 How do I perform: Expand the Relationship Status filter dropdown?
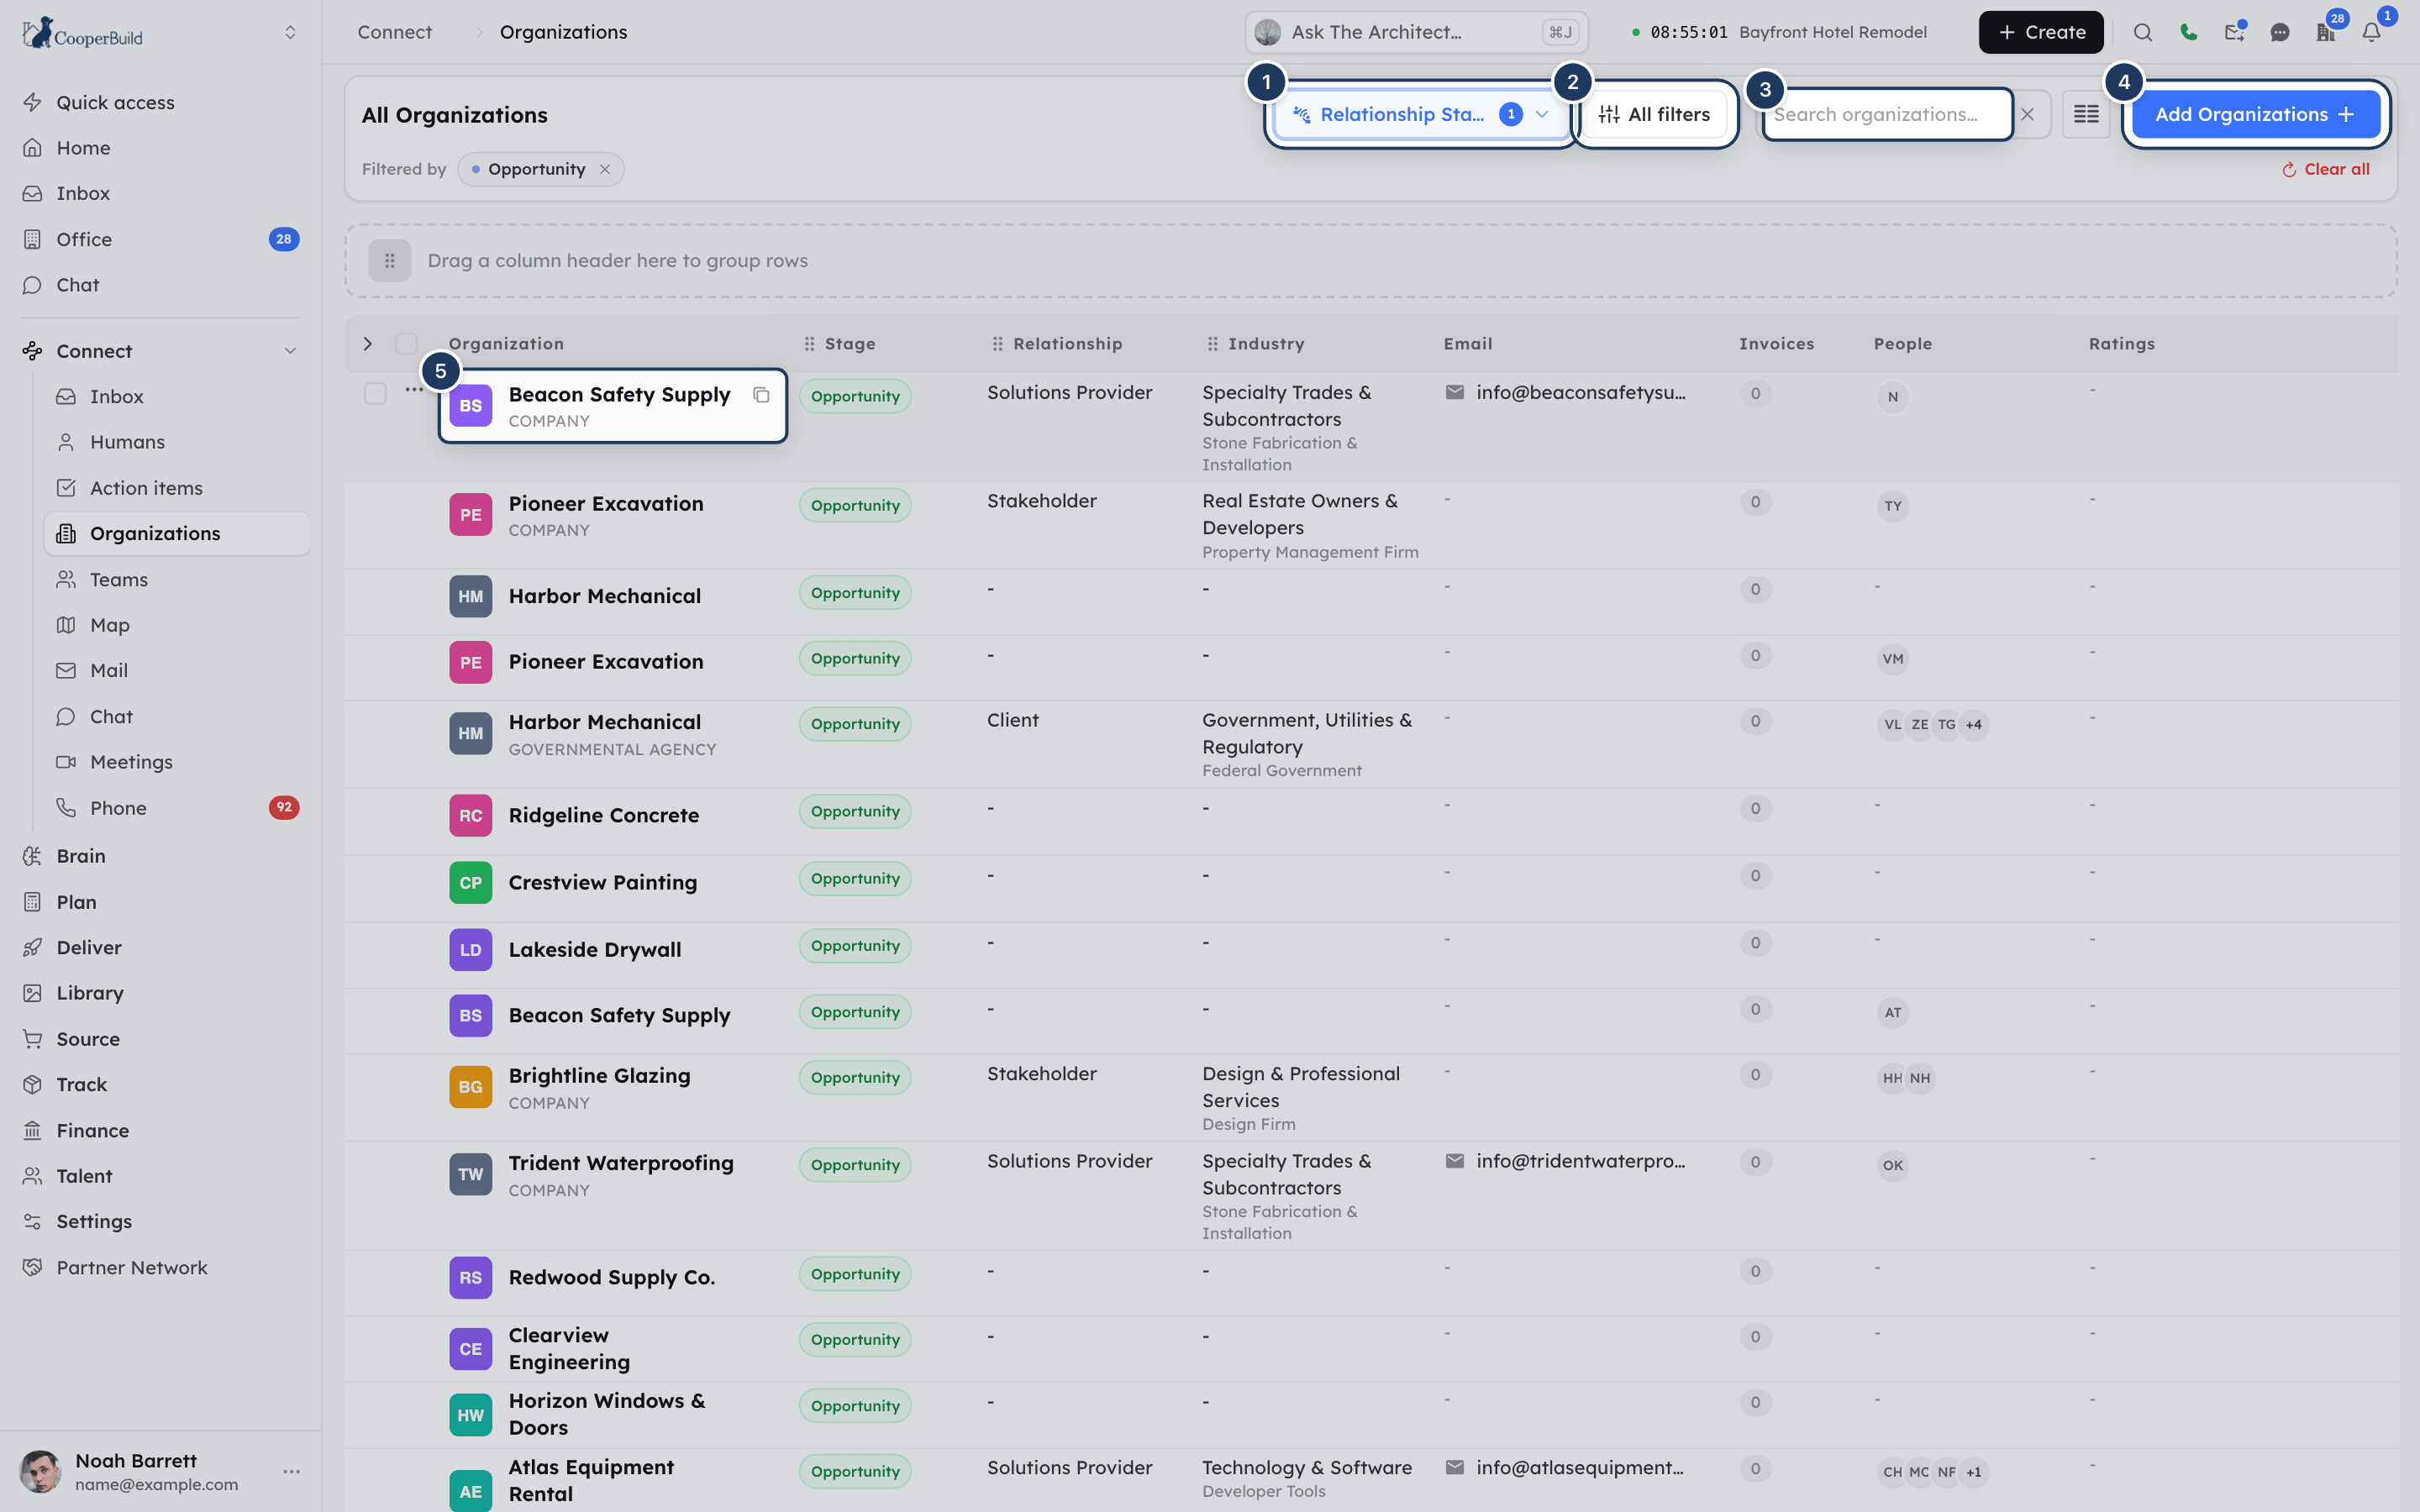tap(1420, 114)
